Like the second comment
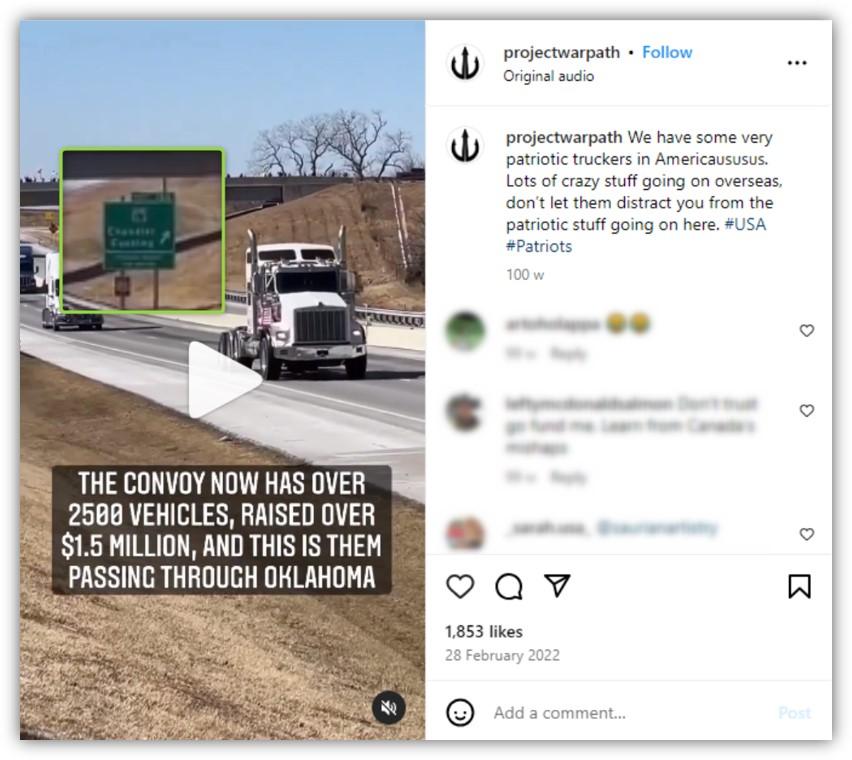 [806, 411]
